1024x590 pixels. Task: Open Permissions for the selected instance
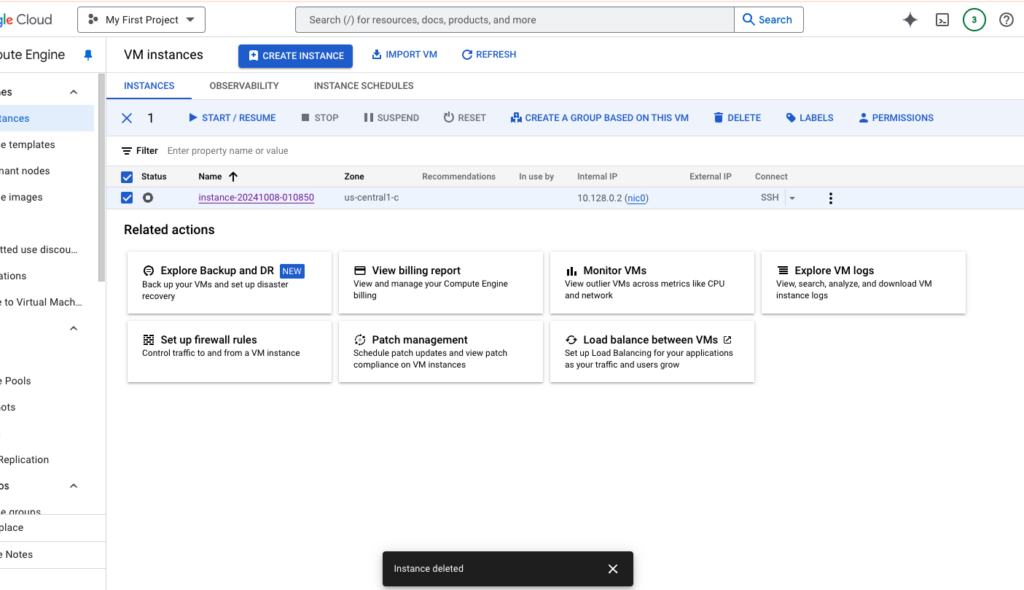pyautogui.click(x=896, y=118)
